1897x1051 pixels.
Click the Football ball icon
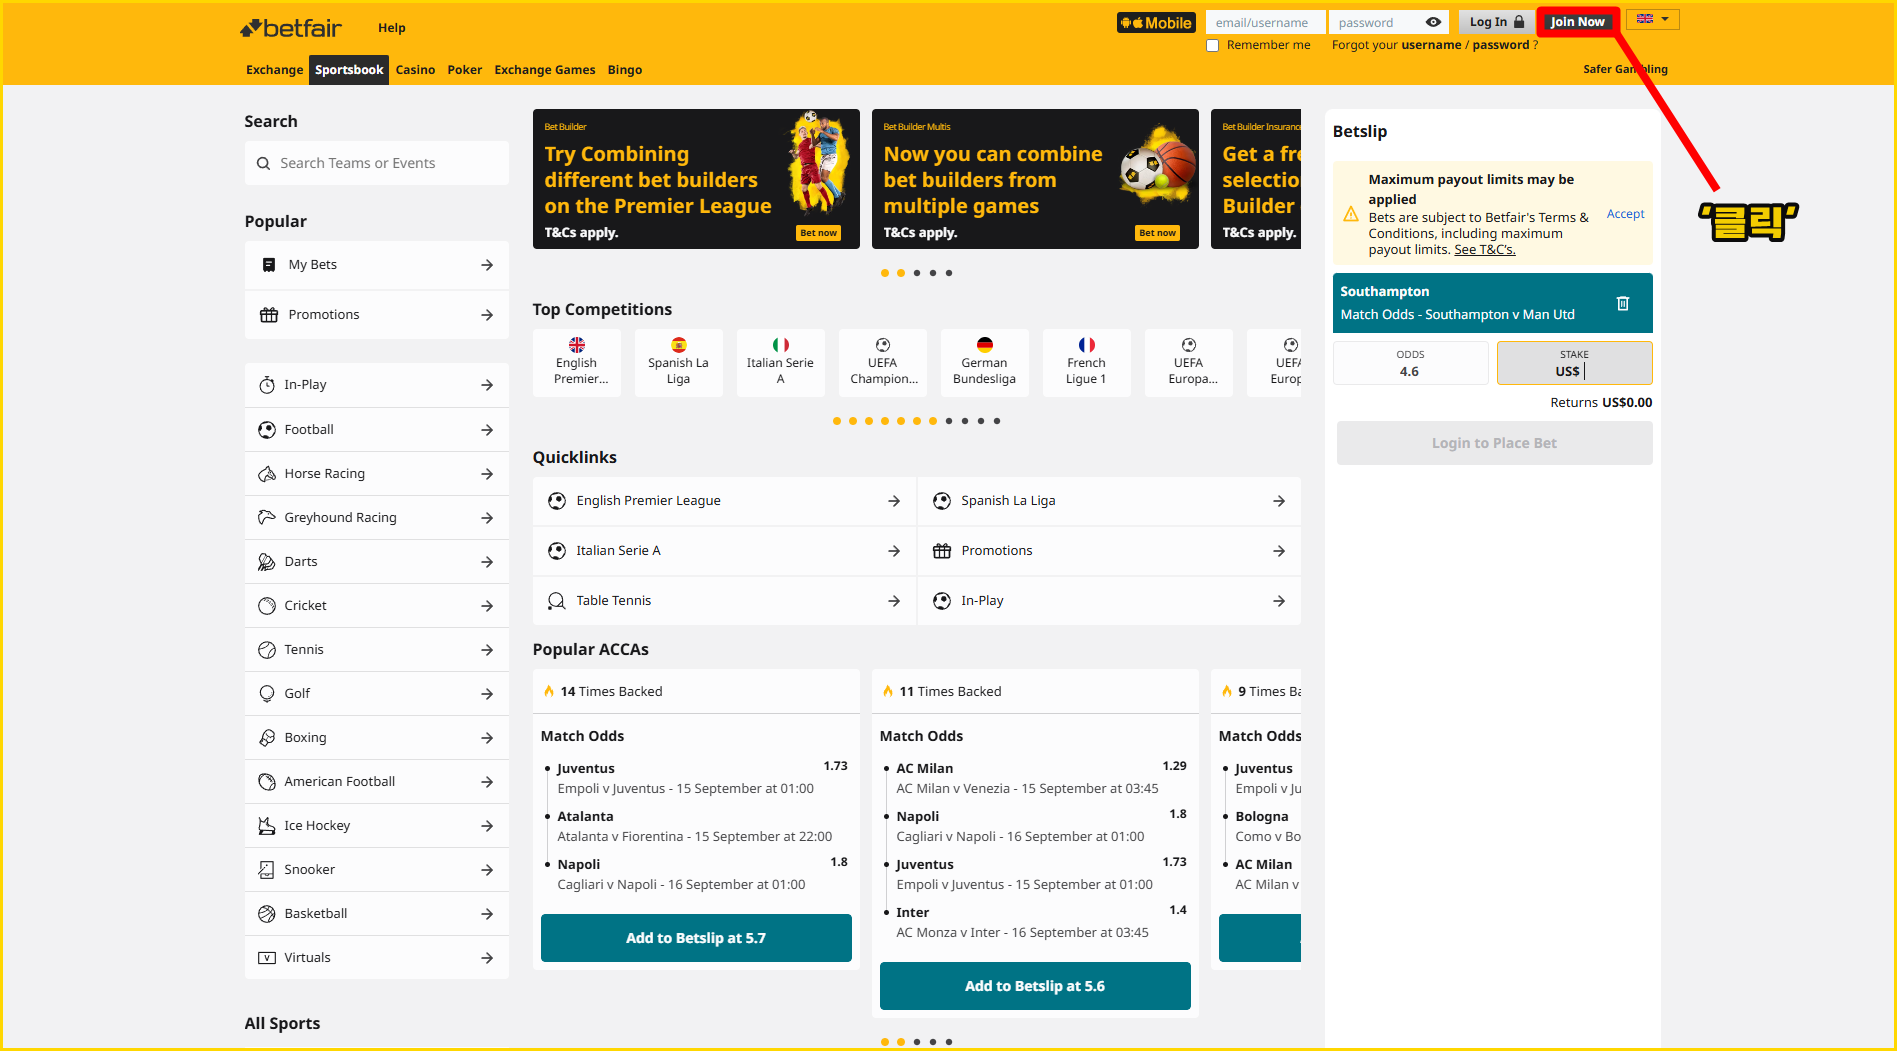pos(267,430)
